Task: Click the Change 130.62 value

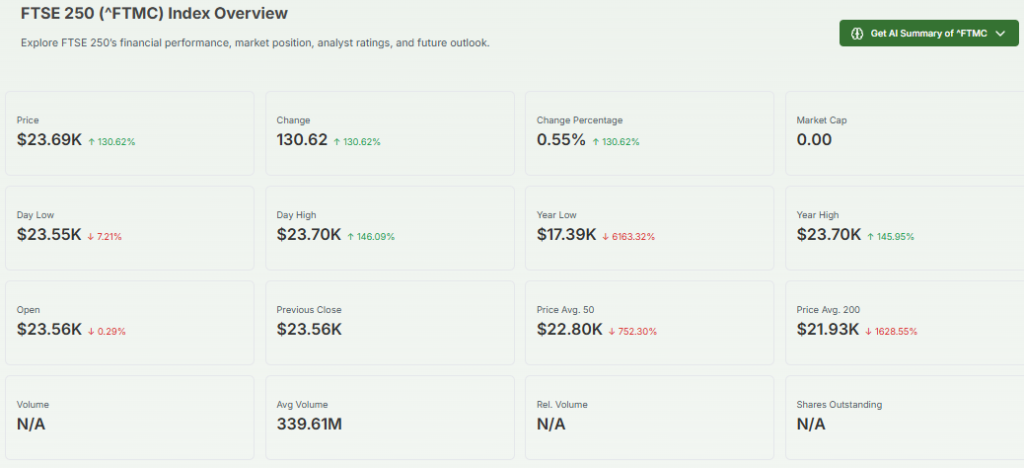Action: [x=302, y=140]
